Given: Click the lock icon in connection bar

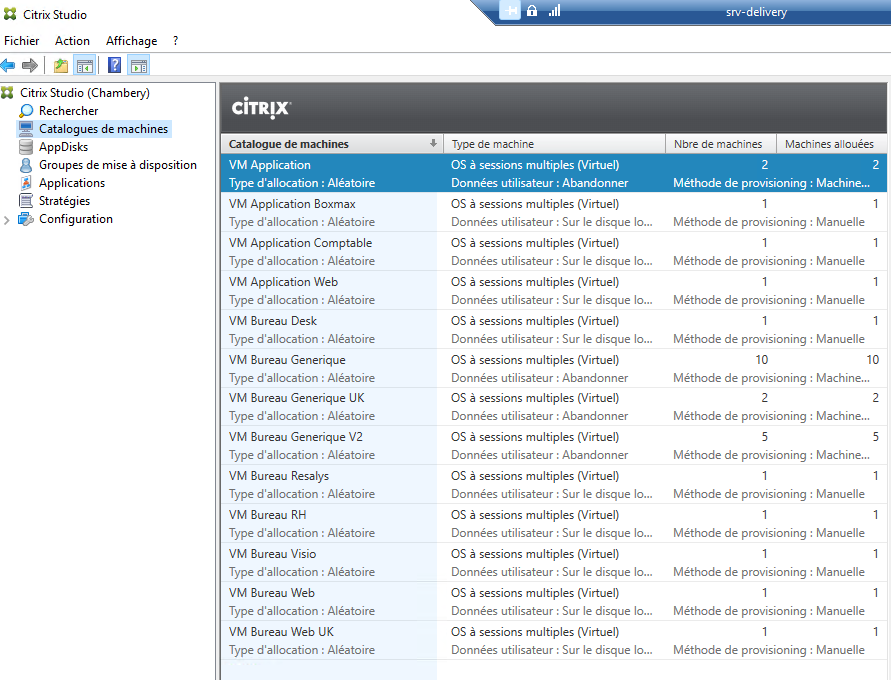Looking at the screenshot, I should pyautogui.click(x=532, y=10).
